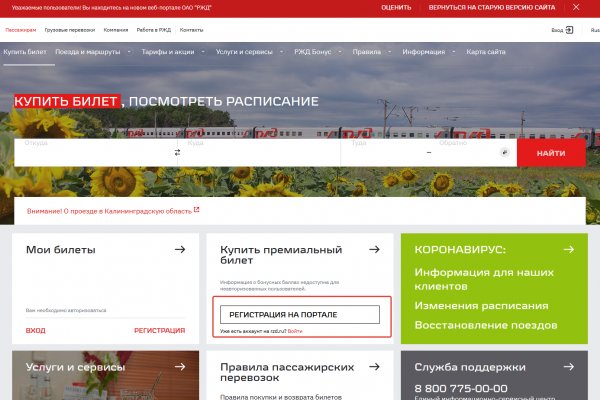Click the login door icon next to Вход
This screenshot has width=600, height=400.
tap(569, 30)
